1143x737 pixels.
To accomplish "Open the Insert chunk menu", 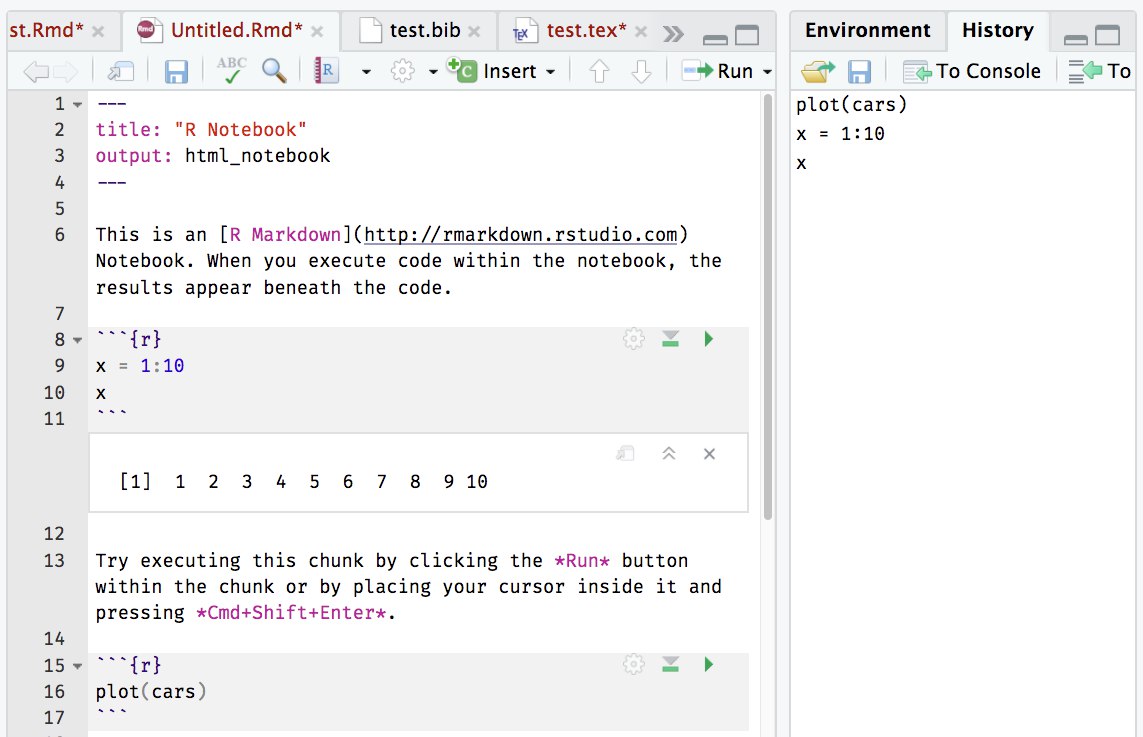I will [502, 71].
